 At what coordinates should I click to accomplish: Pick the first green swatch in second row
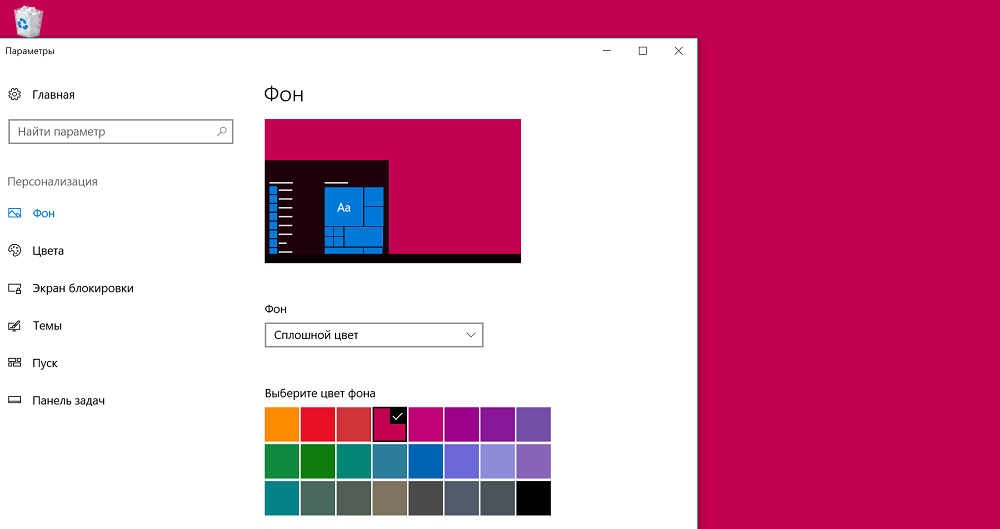pyautogui.click(x=282, y=461)
